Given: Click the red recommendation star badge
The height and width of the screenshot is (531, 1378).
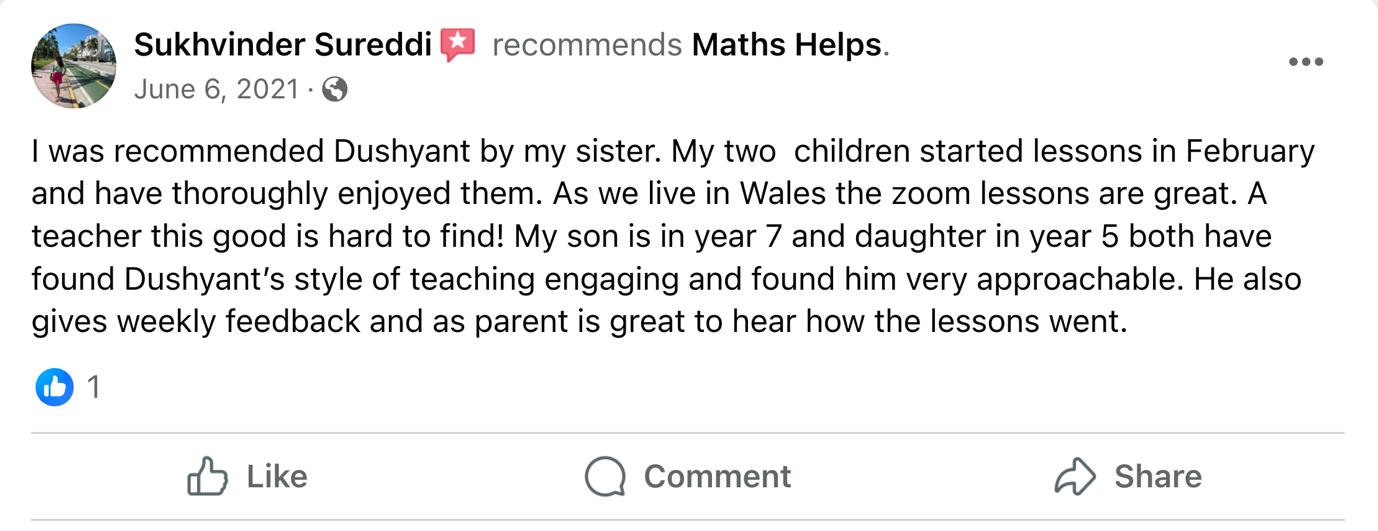Looking at the screenshot, I should click(x=458, y=44).
